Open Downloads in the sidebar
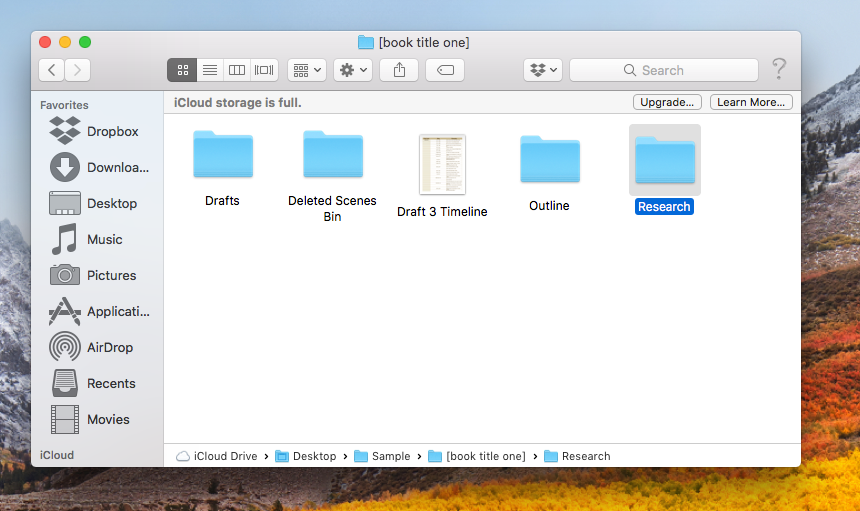The image size is (860, 511). [98, 167]
